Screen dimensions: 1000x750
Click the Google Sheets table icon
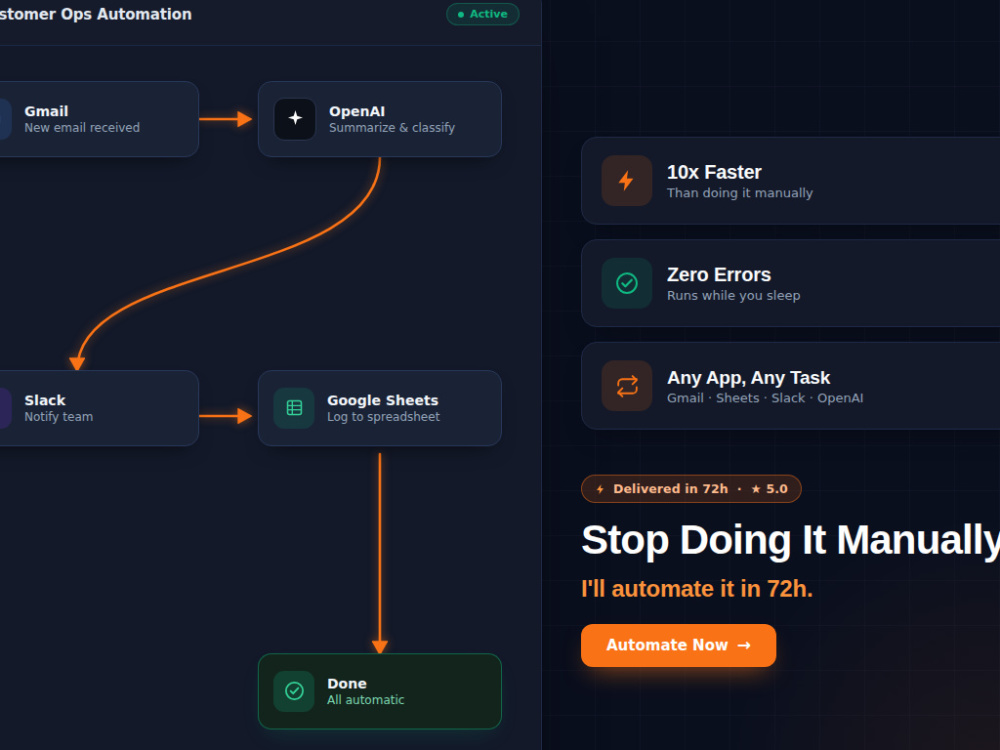294,408
